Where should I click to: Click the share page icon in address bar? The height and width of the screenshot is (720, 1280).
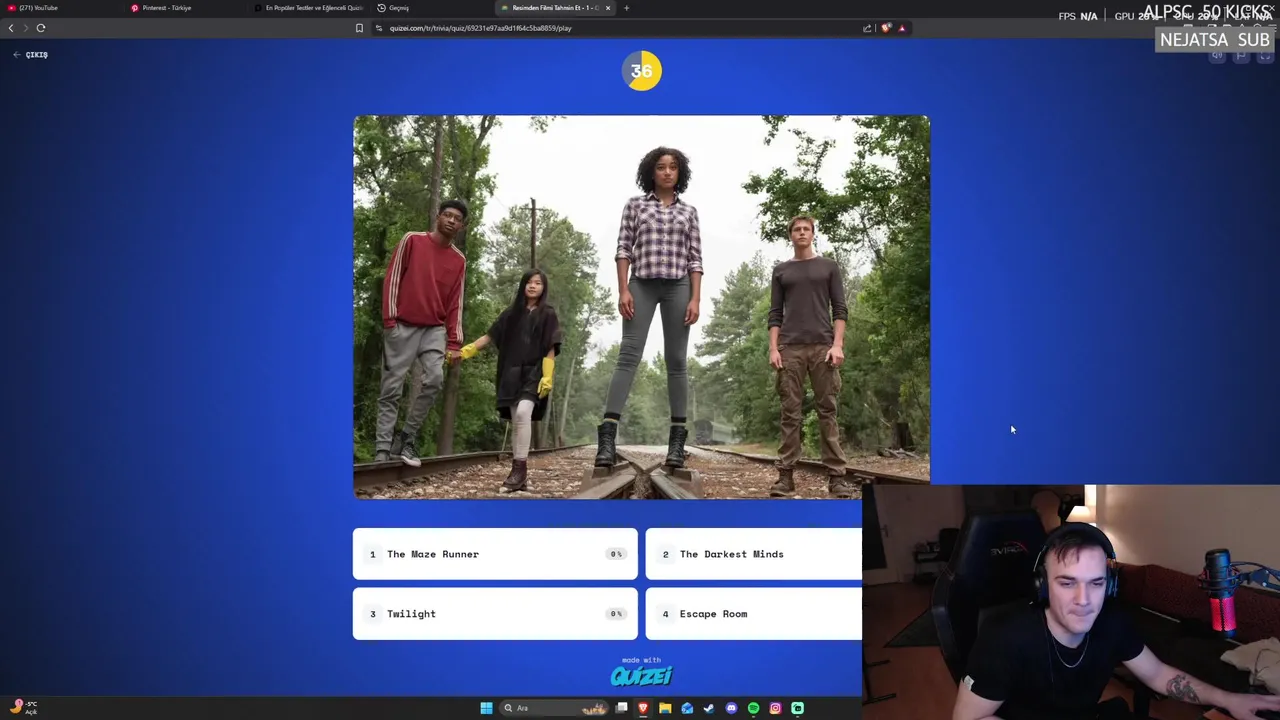pyautogui.click(x=867, y=28)
